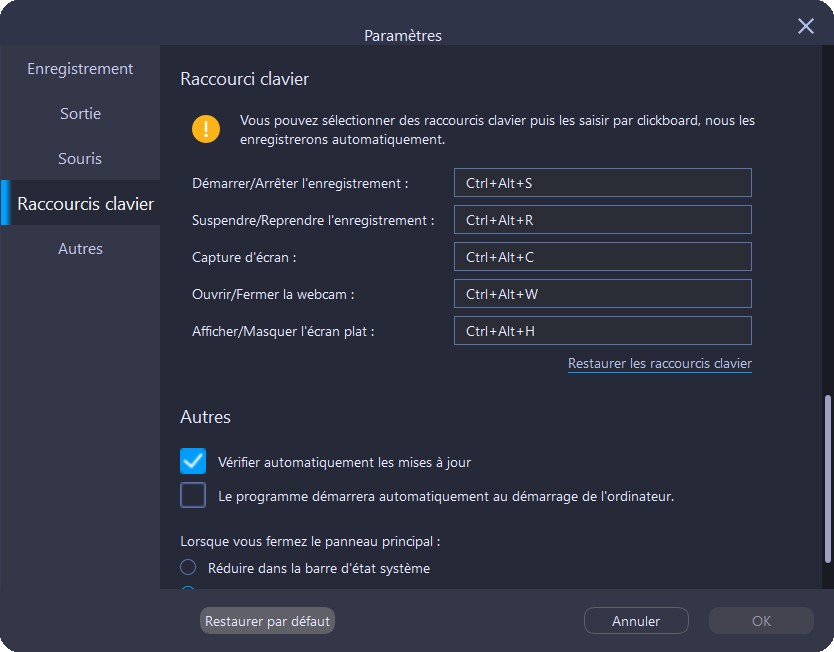
Task: Close the Paramètres dialog window
Action: pos(805,26)
